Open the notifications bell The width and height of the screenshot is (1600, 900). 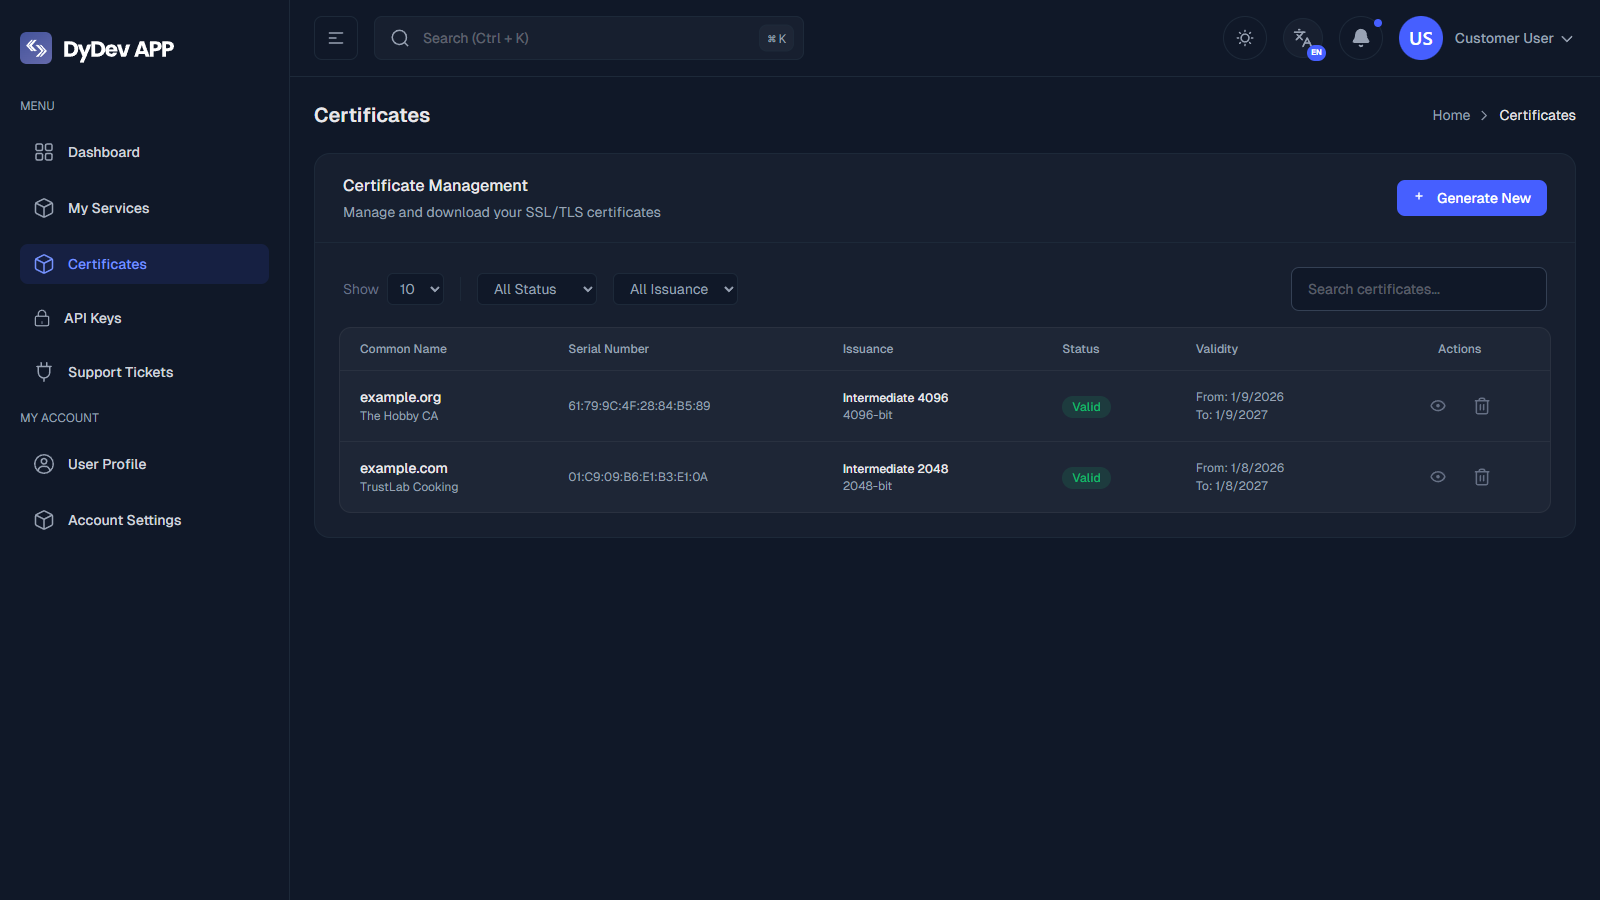[x=1360, y=38]
